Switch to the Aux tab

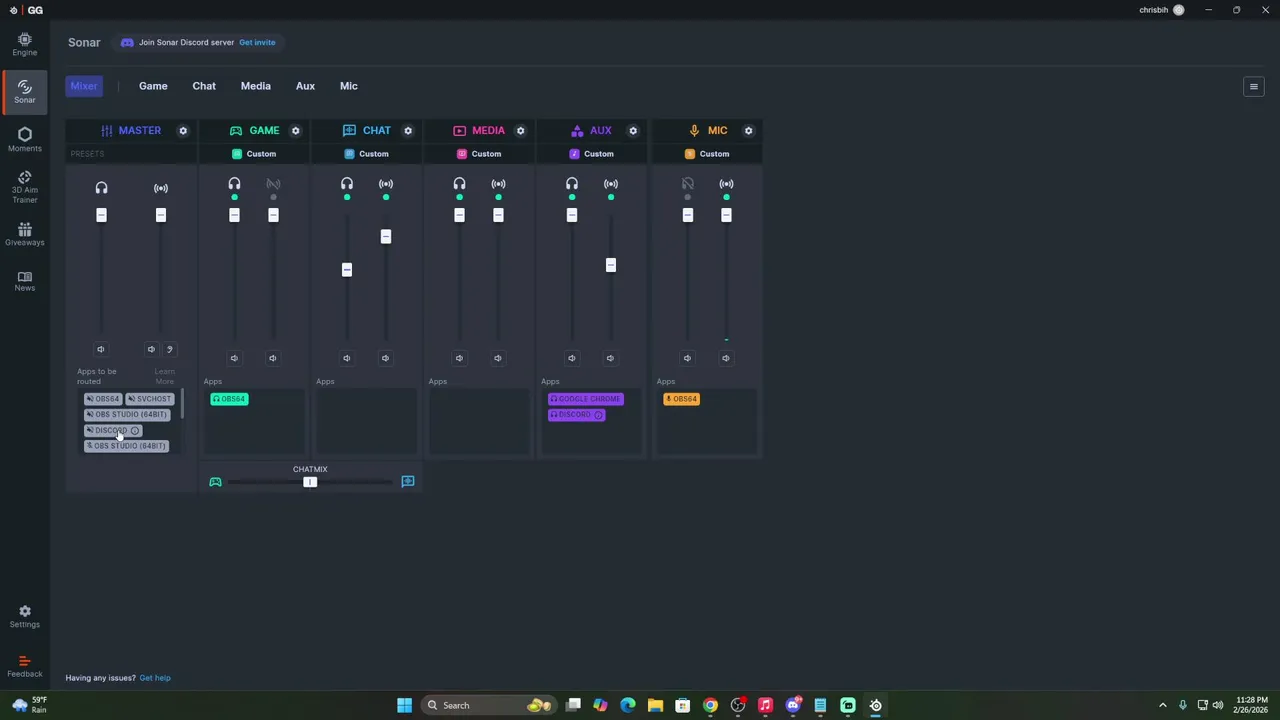pos(305,86)
